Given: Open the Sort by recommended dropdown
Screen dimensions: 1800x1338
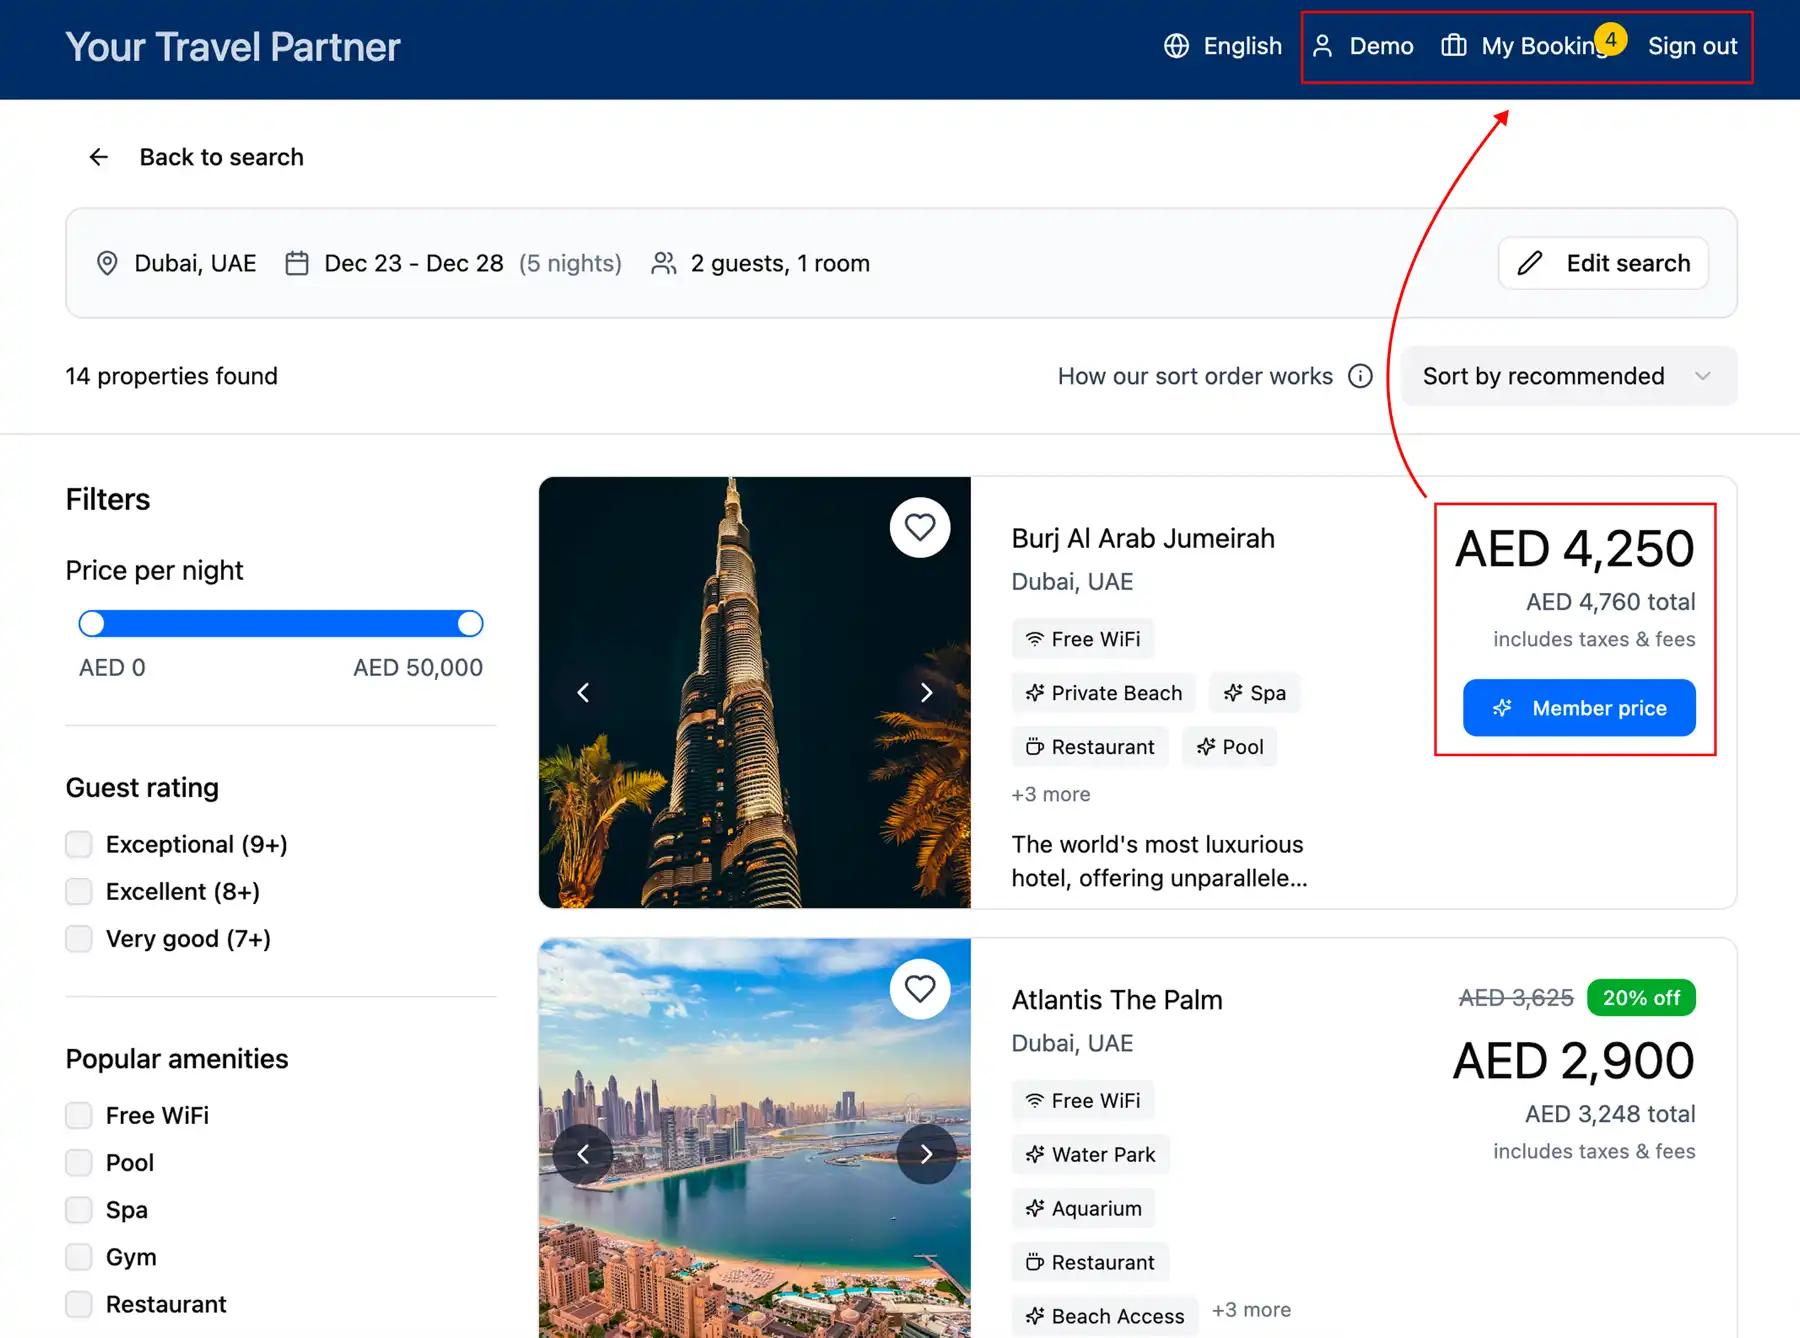Looking at the screenshot, I should click(1569, 376).
